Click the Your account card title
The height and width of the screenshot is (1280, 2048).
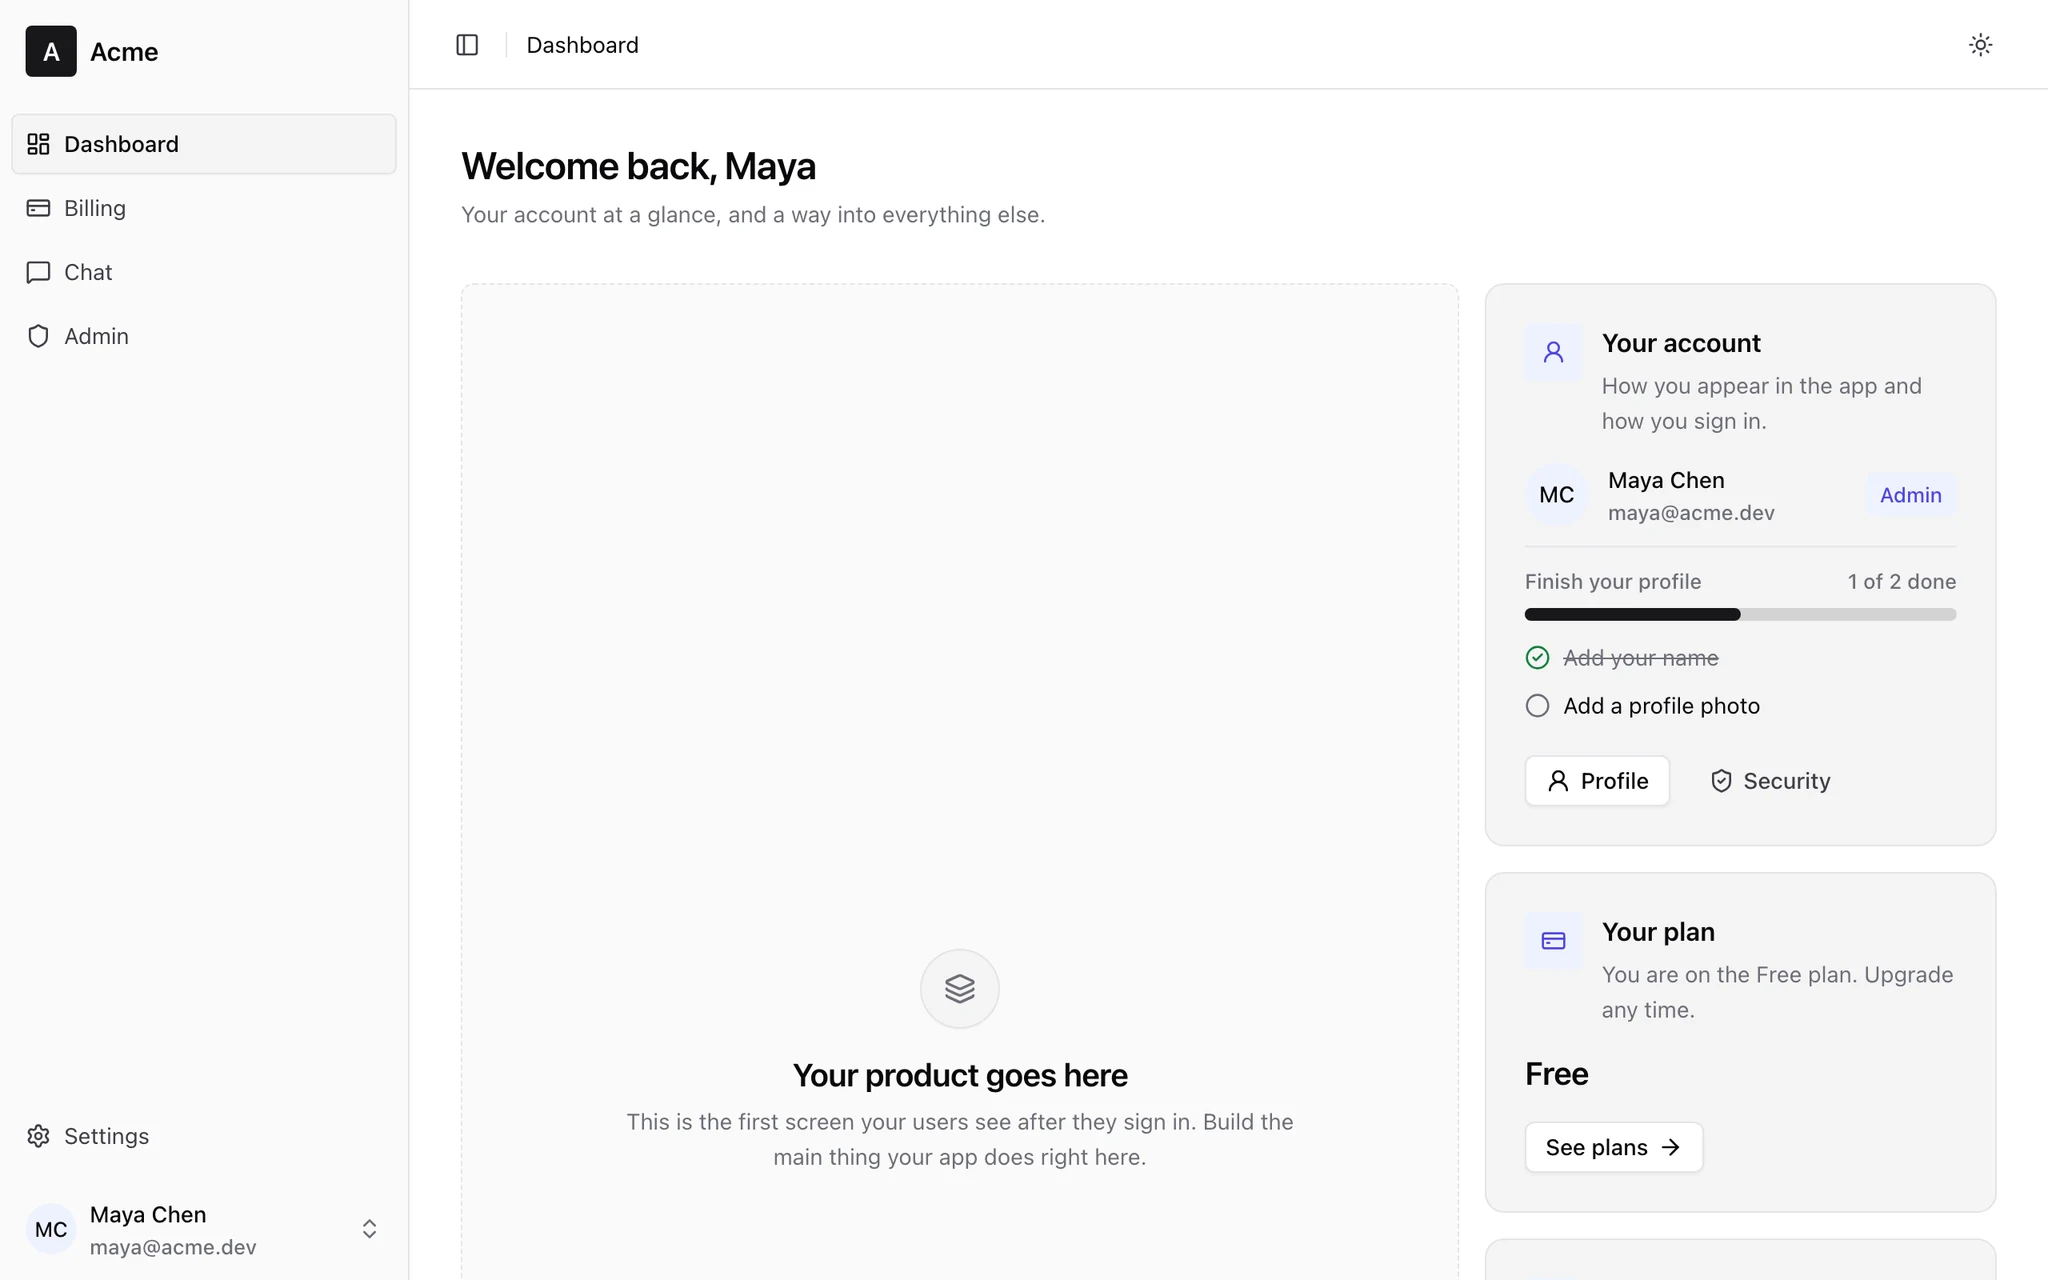[x=1681, y=343]
